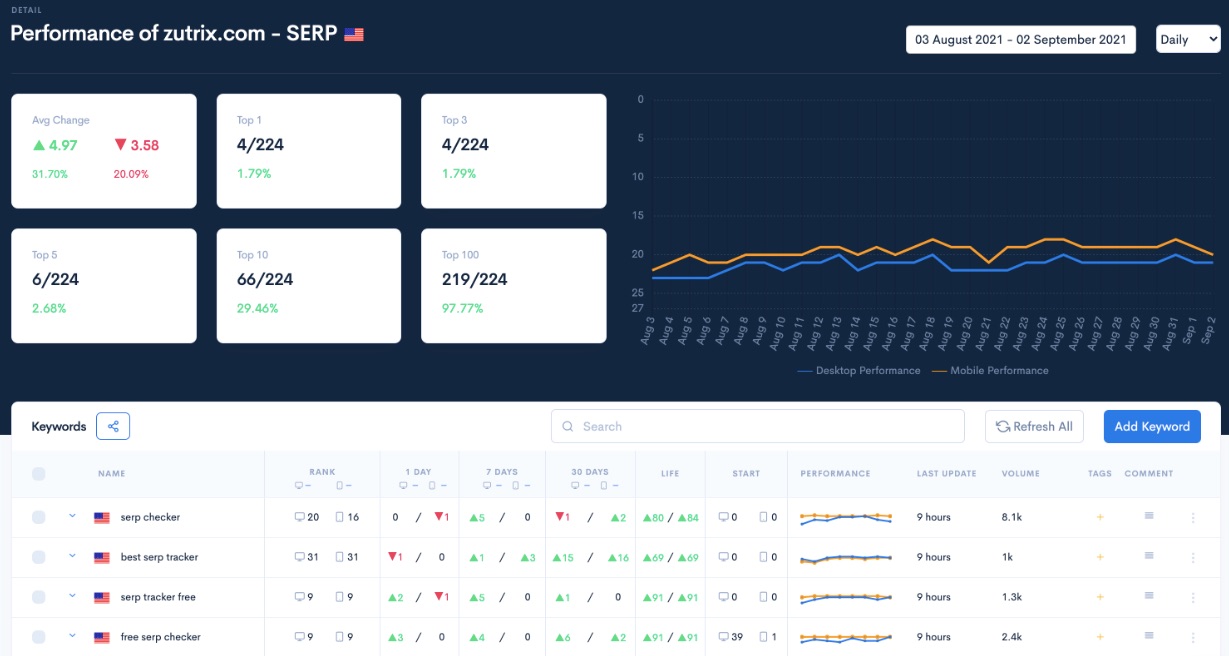Open more options for serp checker row
This screenshot has height=656, width=1229.
coord(1192,518)
